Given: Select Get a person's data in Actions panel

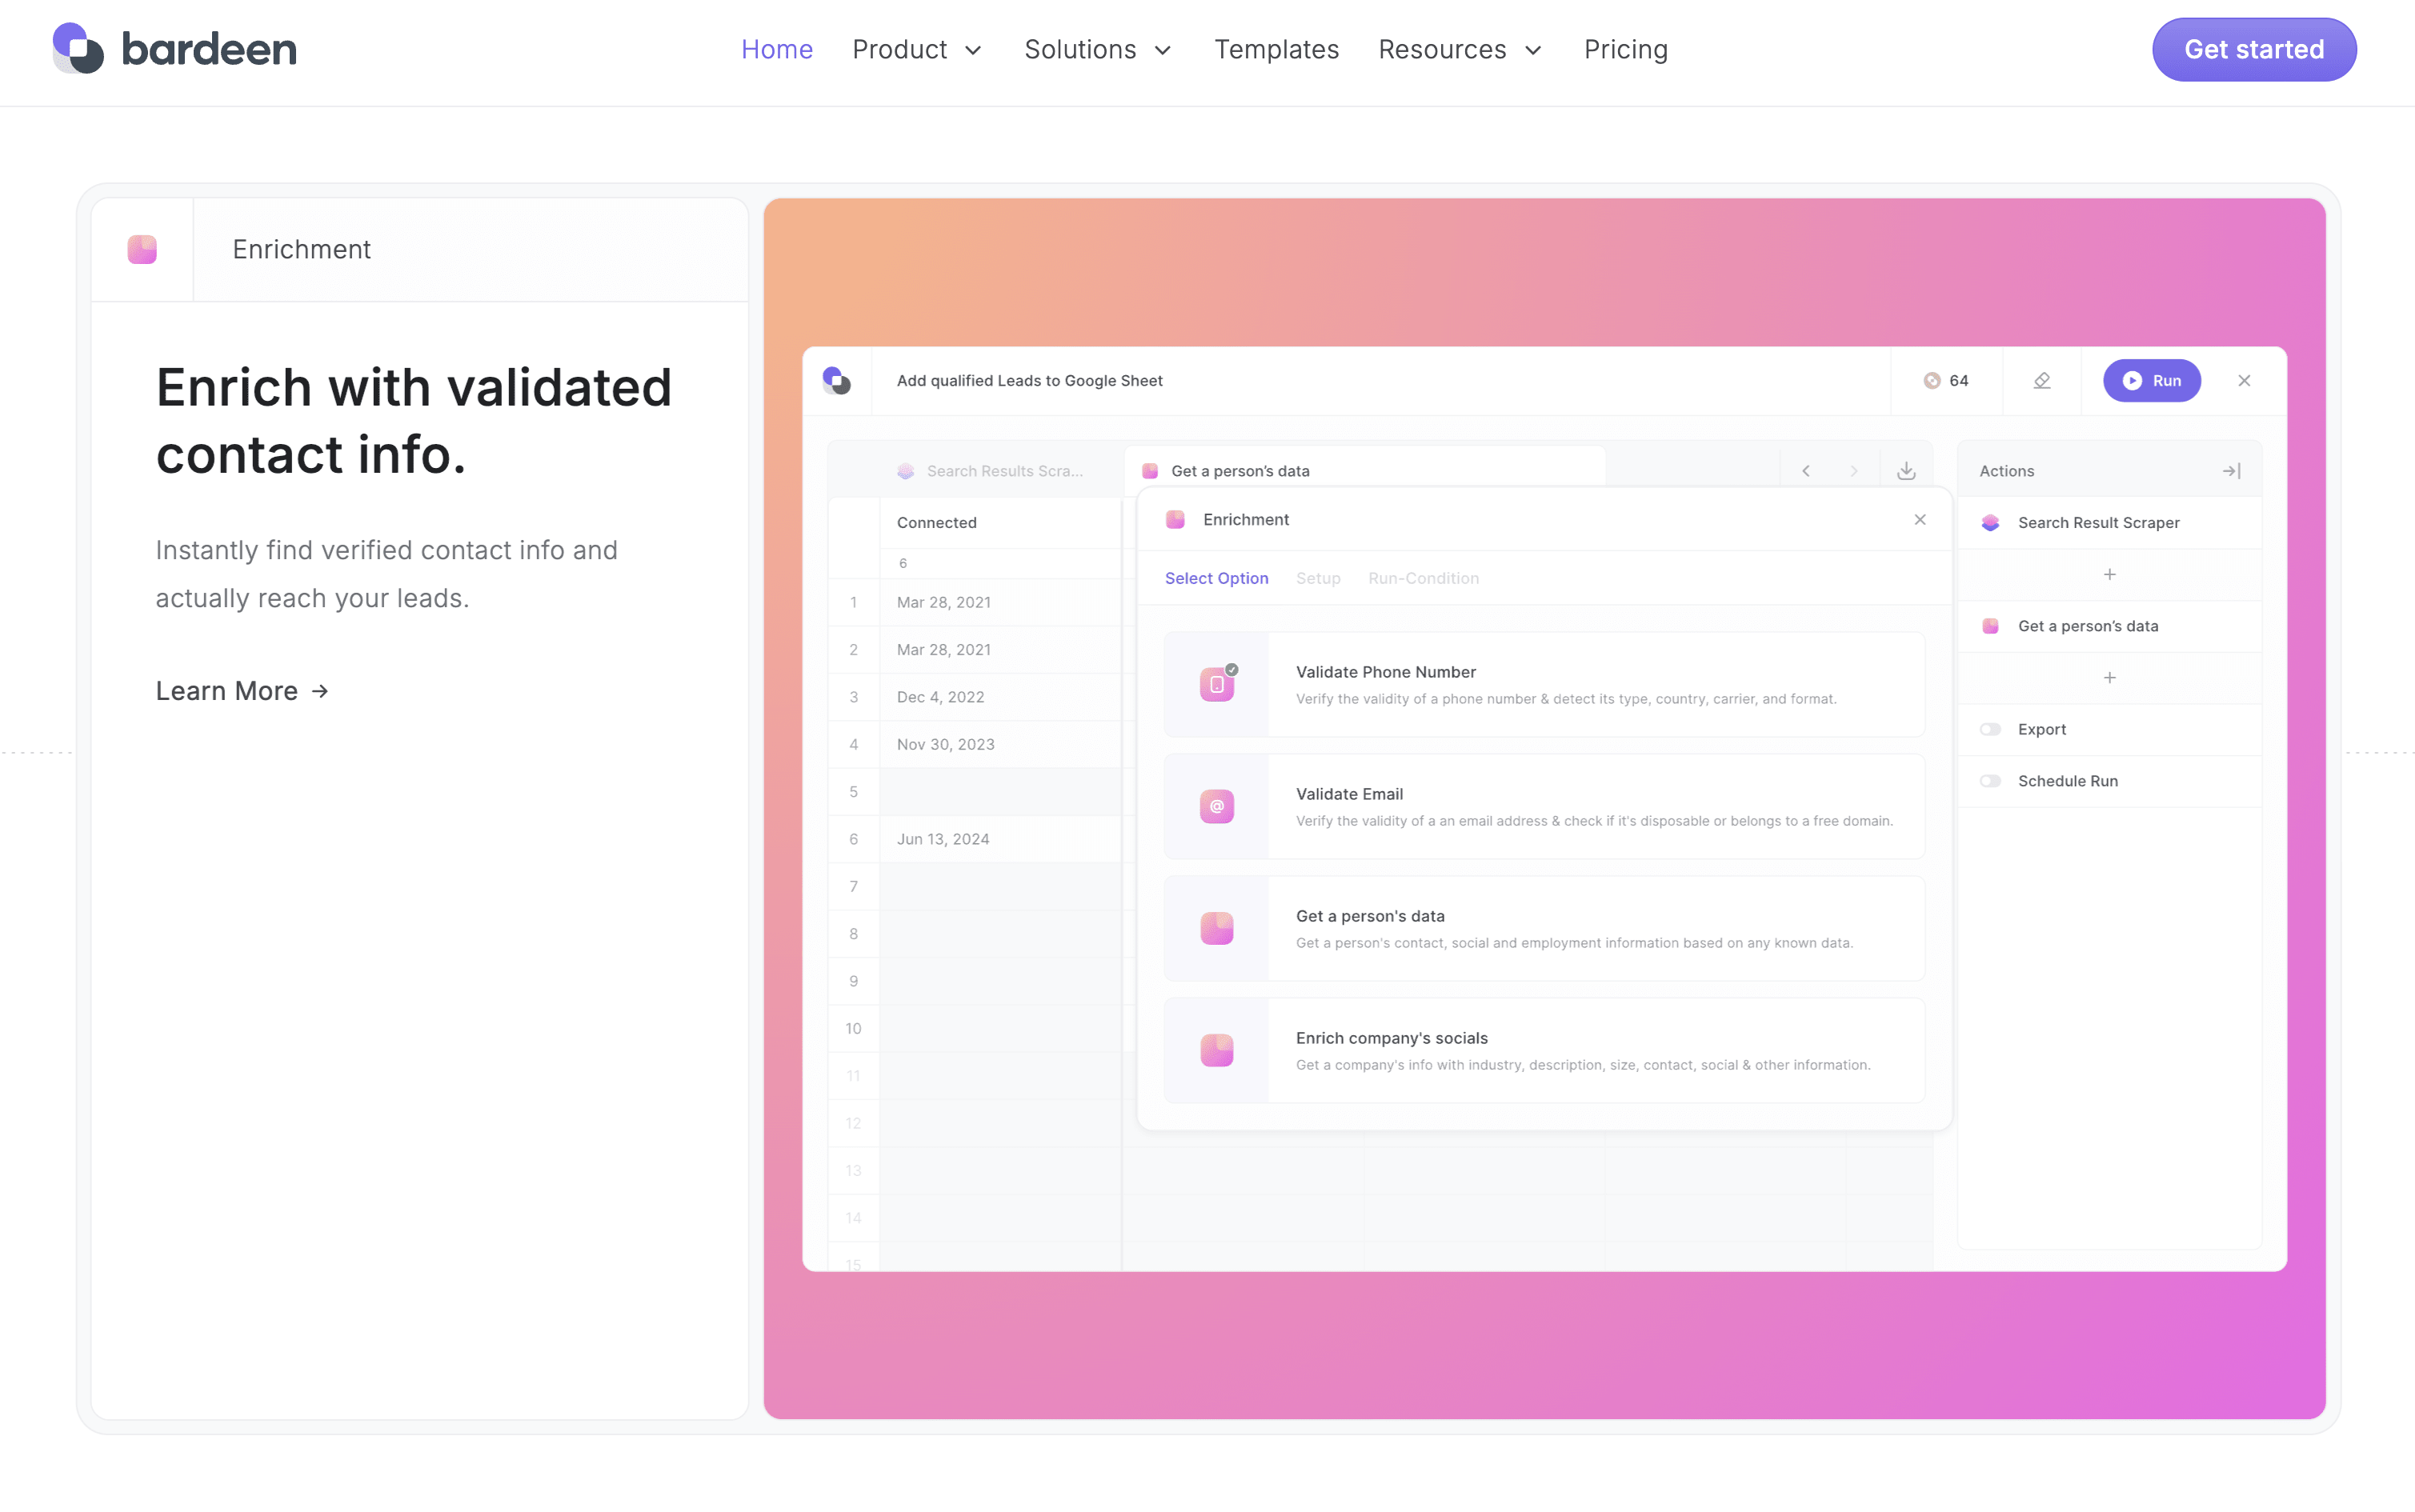Looking at the screenshot, I should click(x=2109, y=626).
